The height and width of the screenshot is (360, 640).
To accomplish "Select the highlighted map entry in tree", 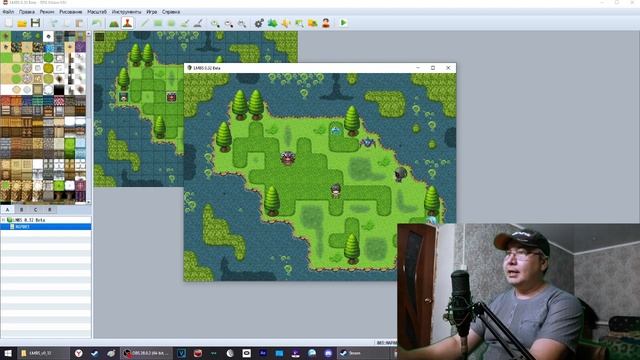I will pyautogui.click(x=46, y=227).
